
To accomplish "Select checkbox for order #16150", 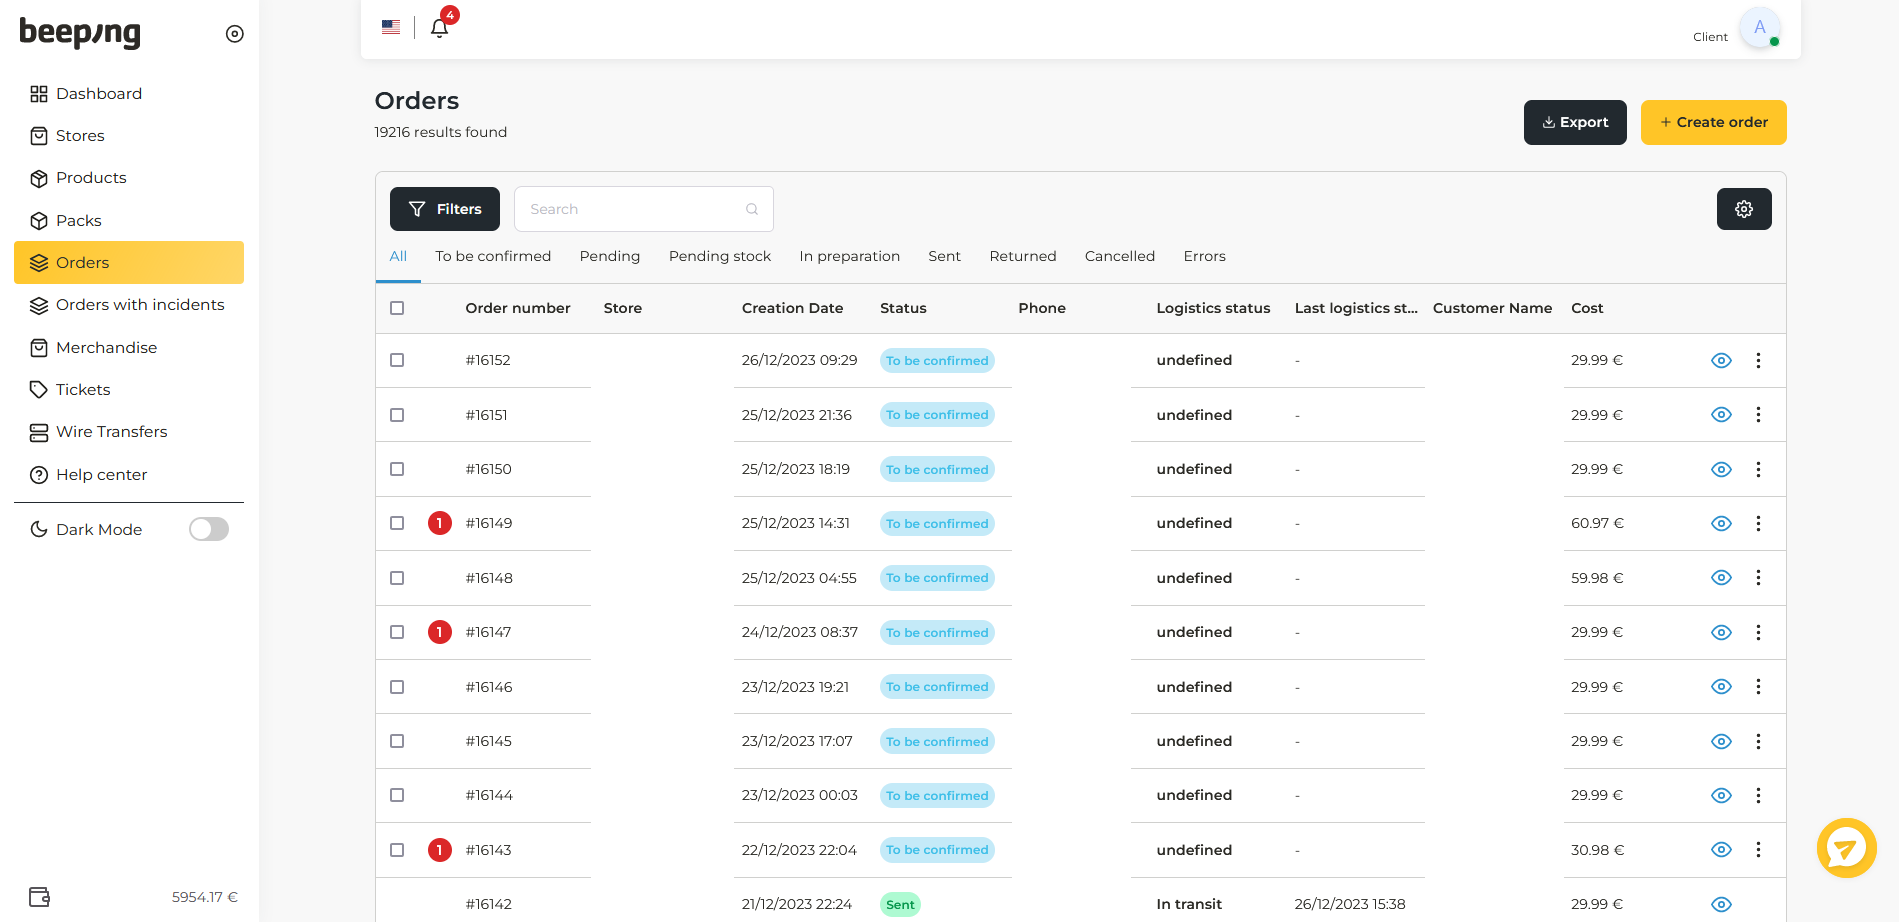I will coord(397,469).
